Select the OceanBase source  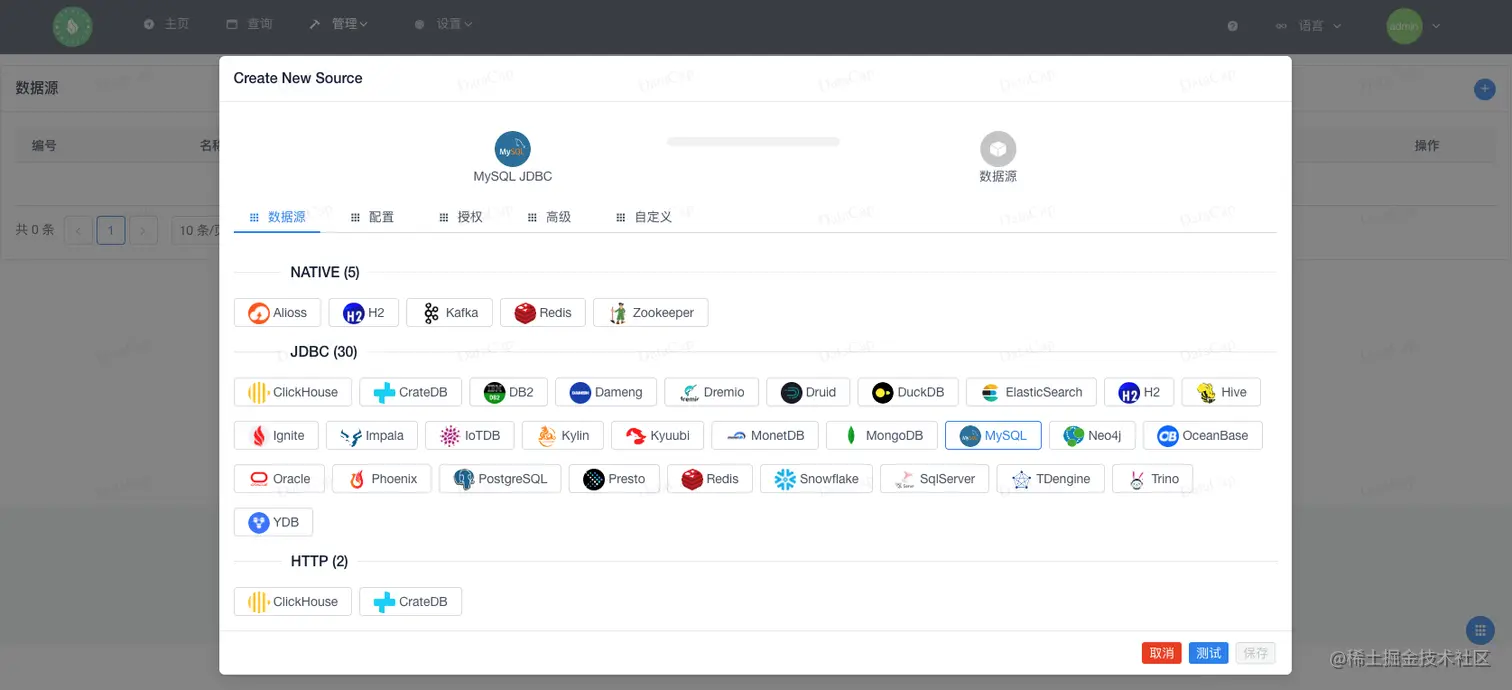[x=1203, y=435]
